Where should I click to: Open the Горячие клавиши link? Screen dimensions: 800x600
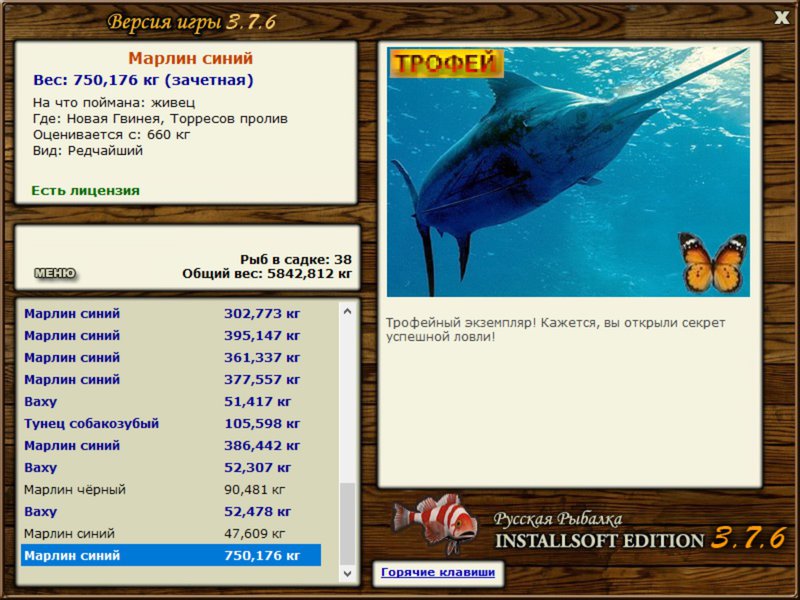click(x=438, y=572)
